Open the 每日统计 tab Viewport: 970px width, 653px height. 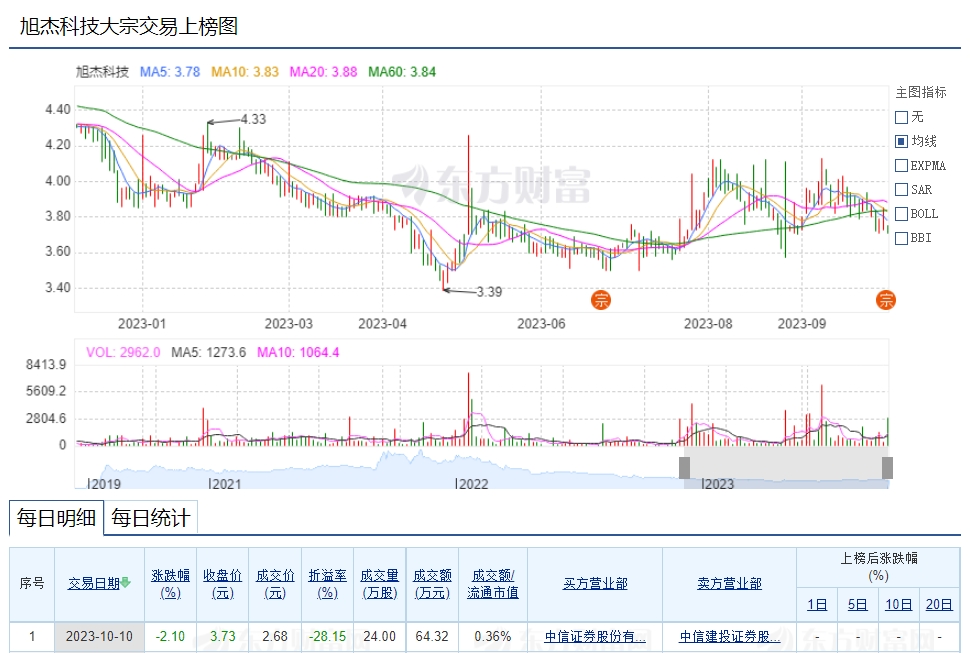(x=150, y=518)
